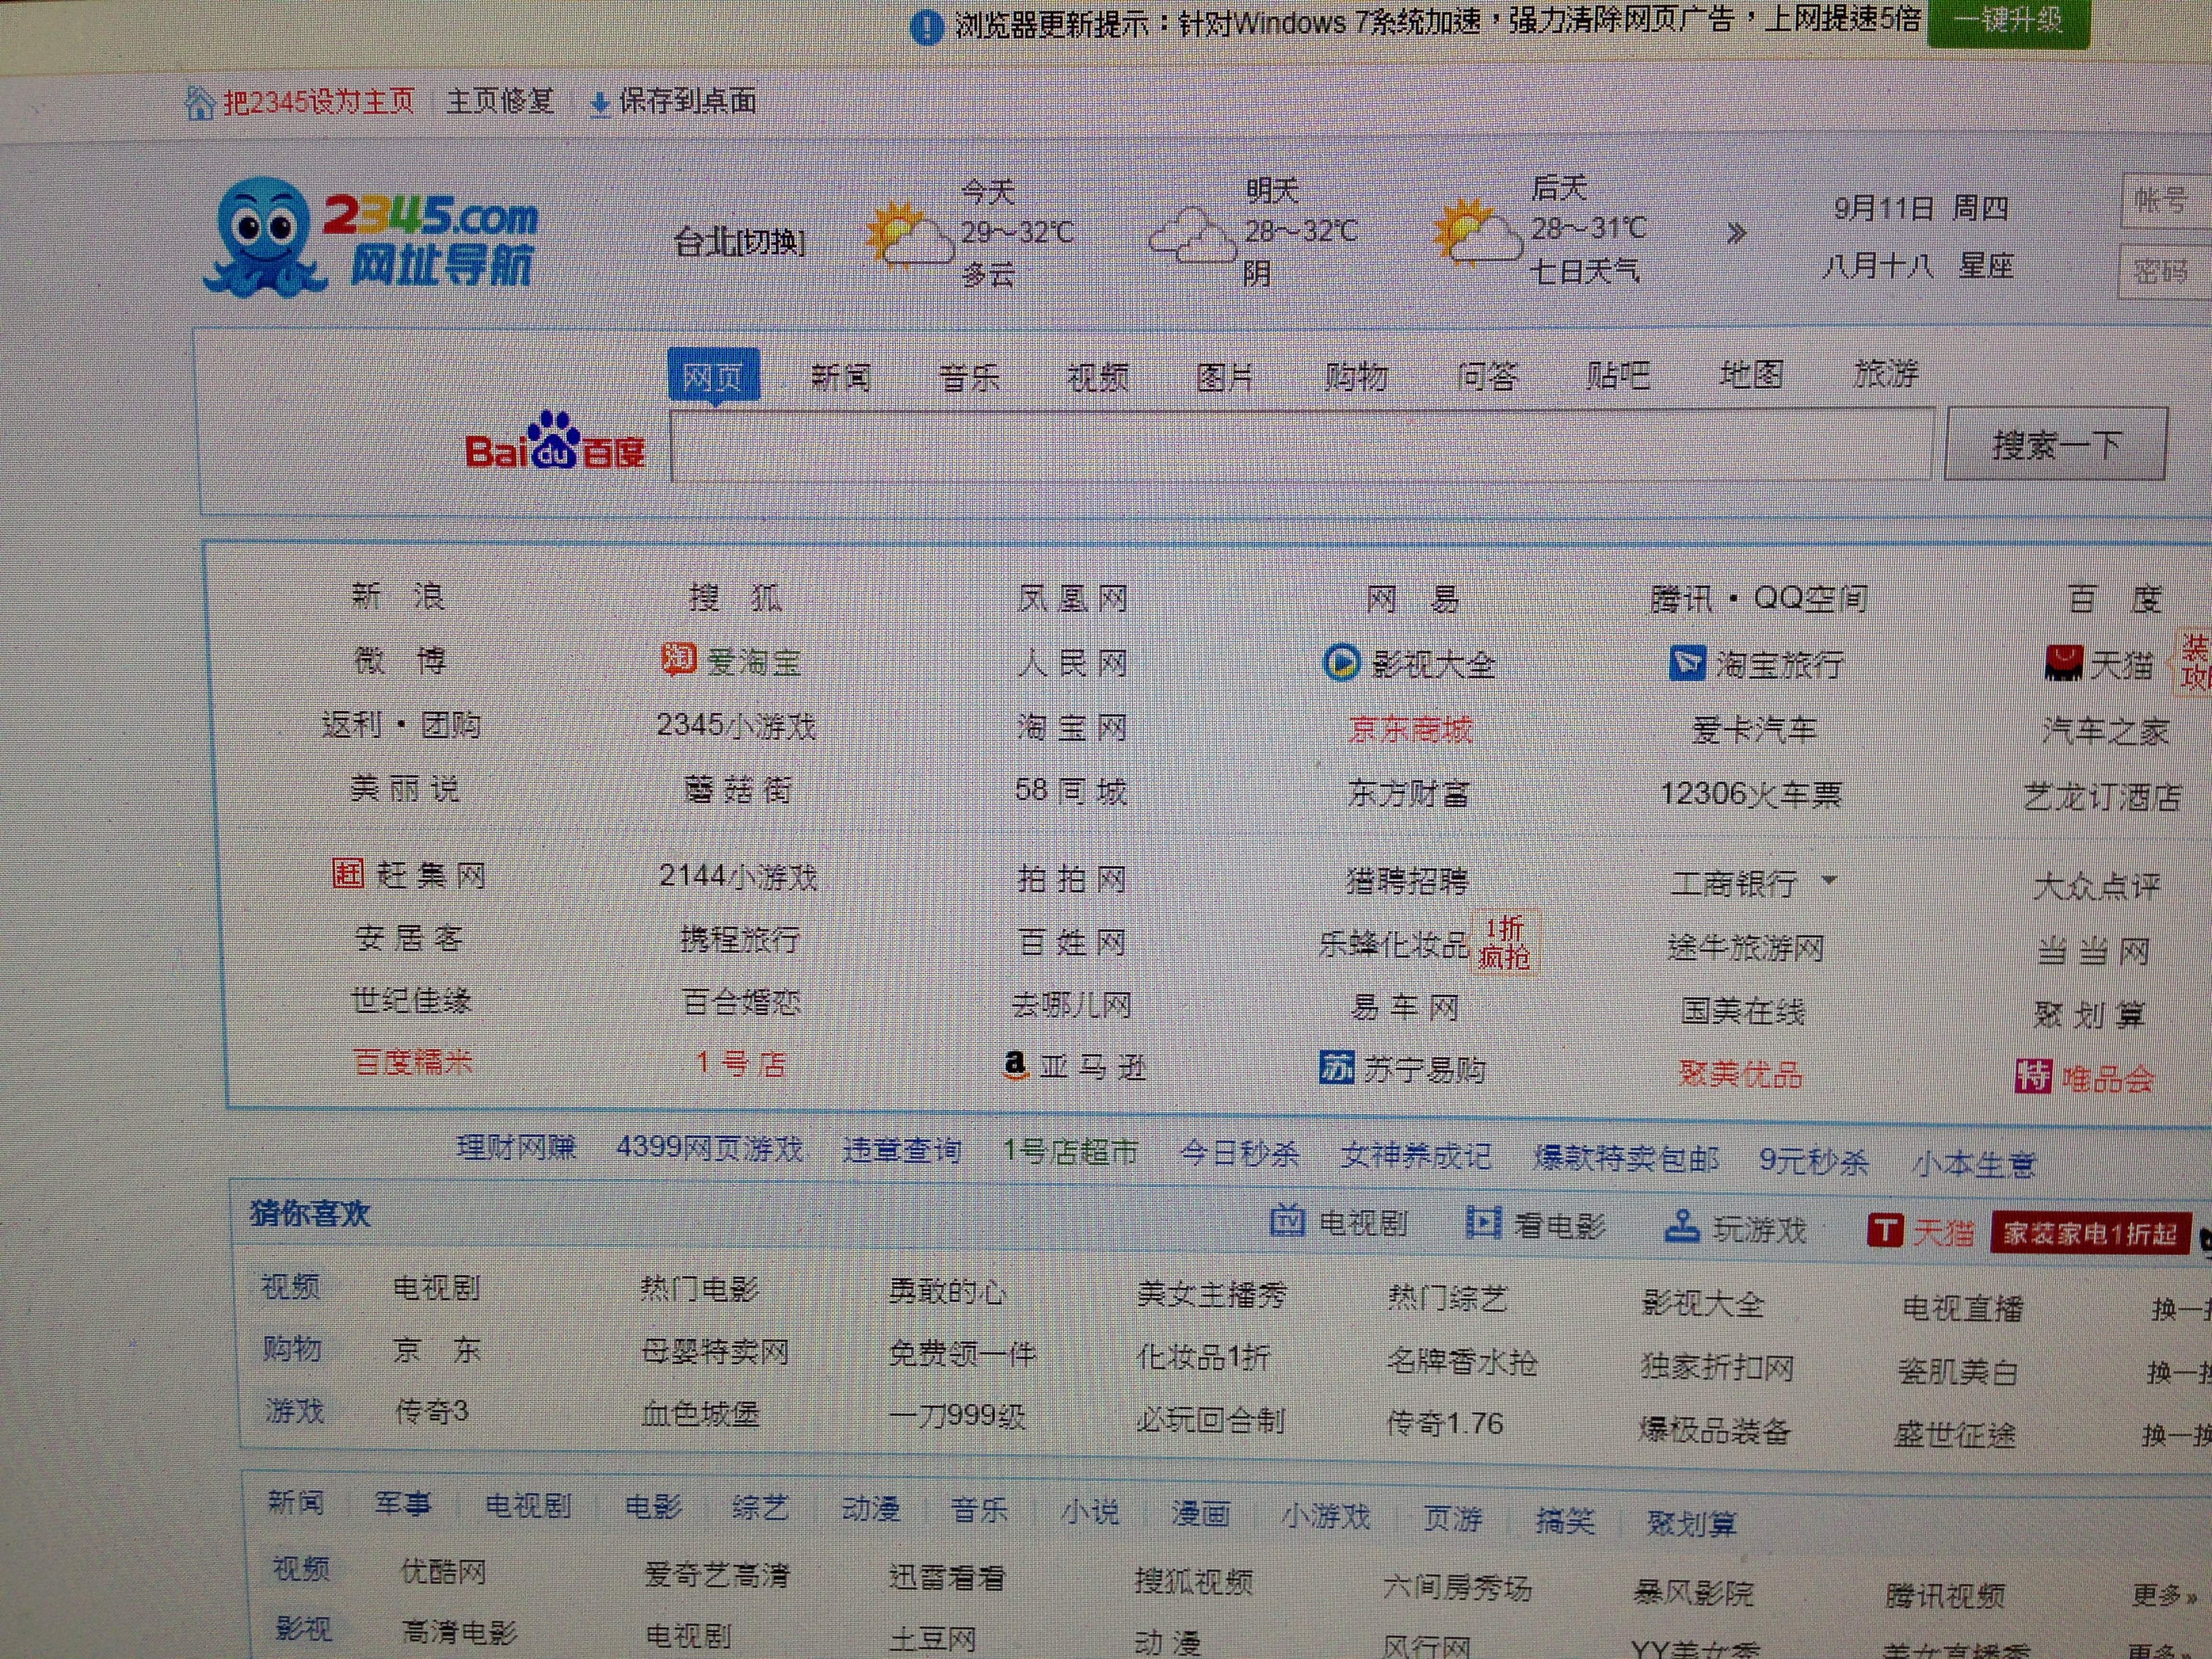
Task: Click the 淘宝旅行 blue icon
Action: click(x=1687, y=663)
